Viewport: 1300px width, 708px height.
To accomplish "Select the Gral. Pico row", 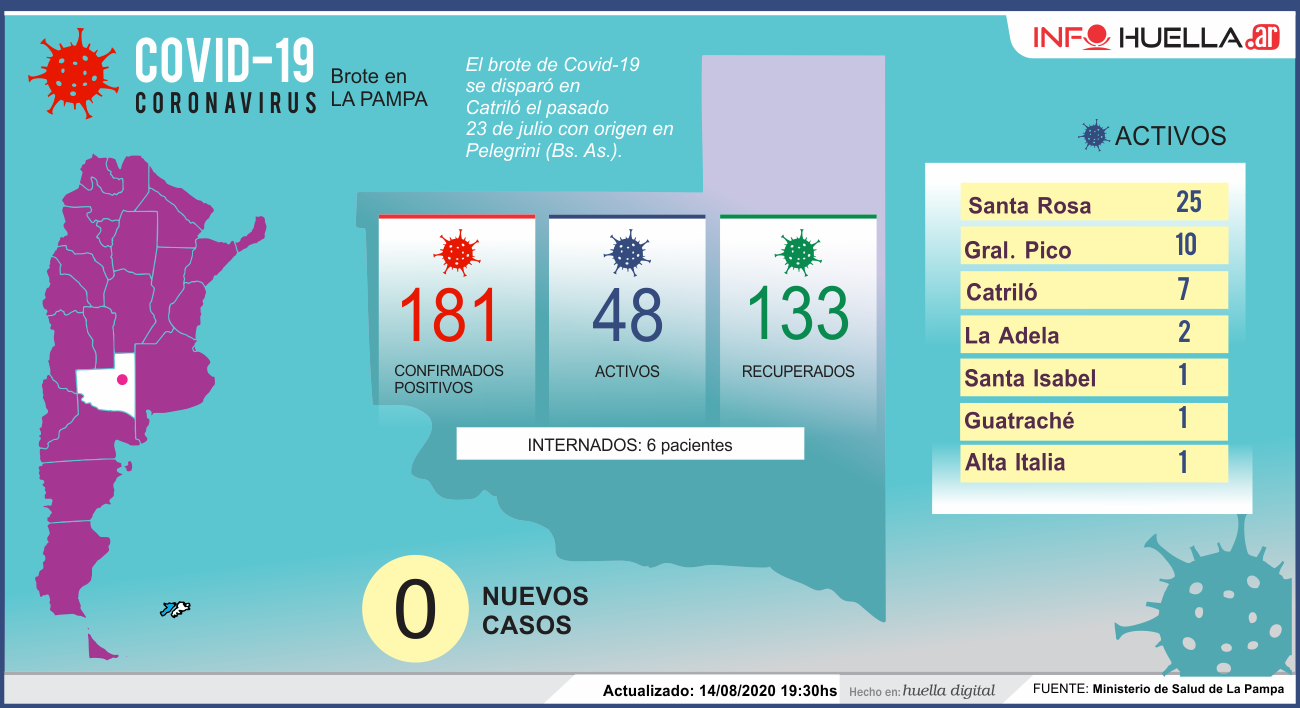I will [x=1093, y=247].
